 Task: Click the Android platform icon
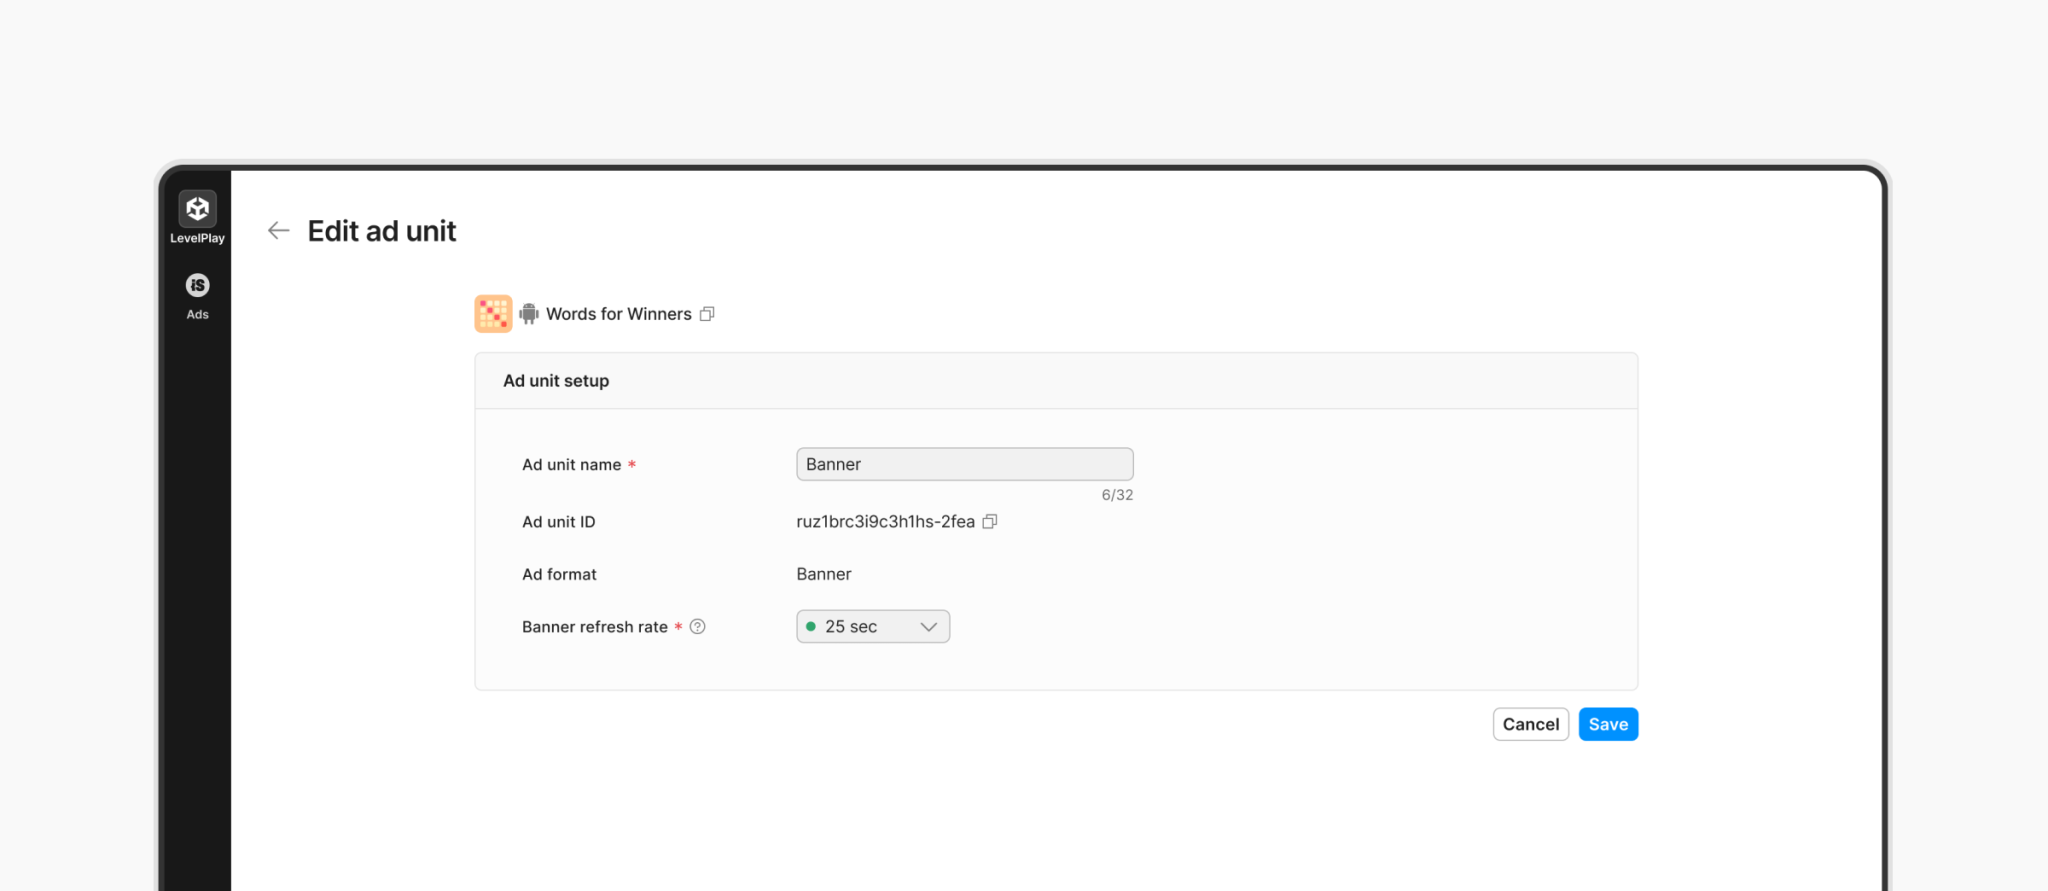[x=529, y=314]
